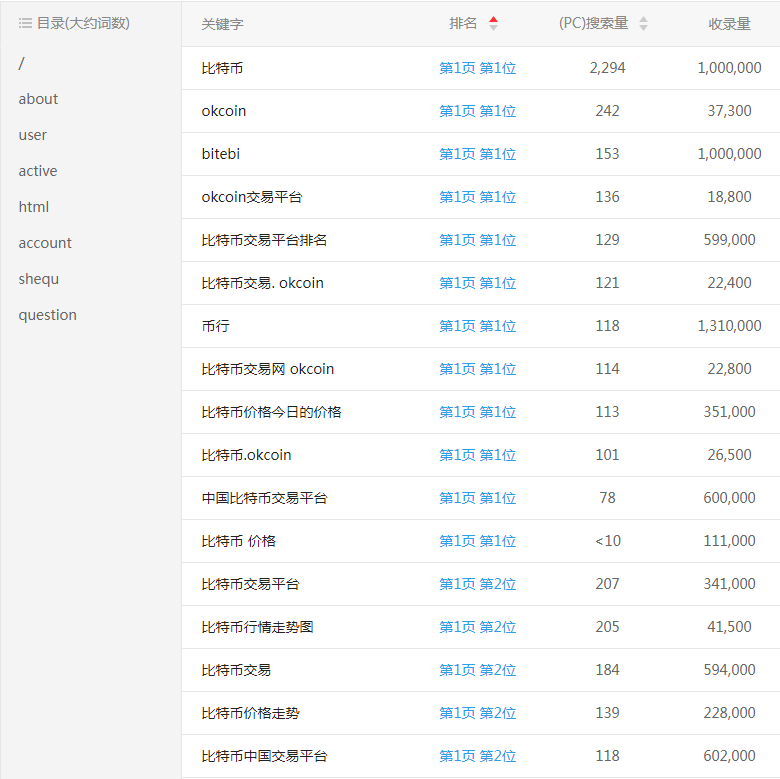The width and height of the screenshot is (780, 779).
Task: Open the html directory entry
Action: pos(33,207)
